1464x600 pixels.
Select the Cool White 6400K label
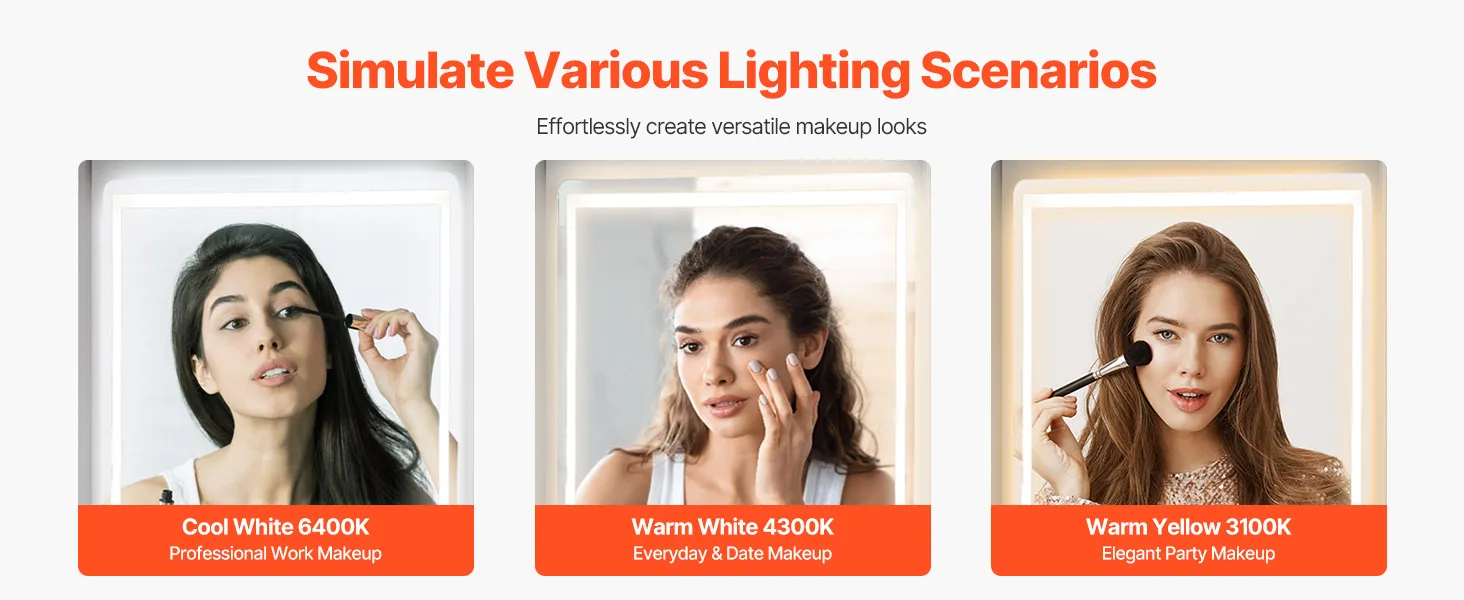[x=276, y=527]
